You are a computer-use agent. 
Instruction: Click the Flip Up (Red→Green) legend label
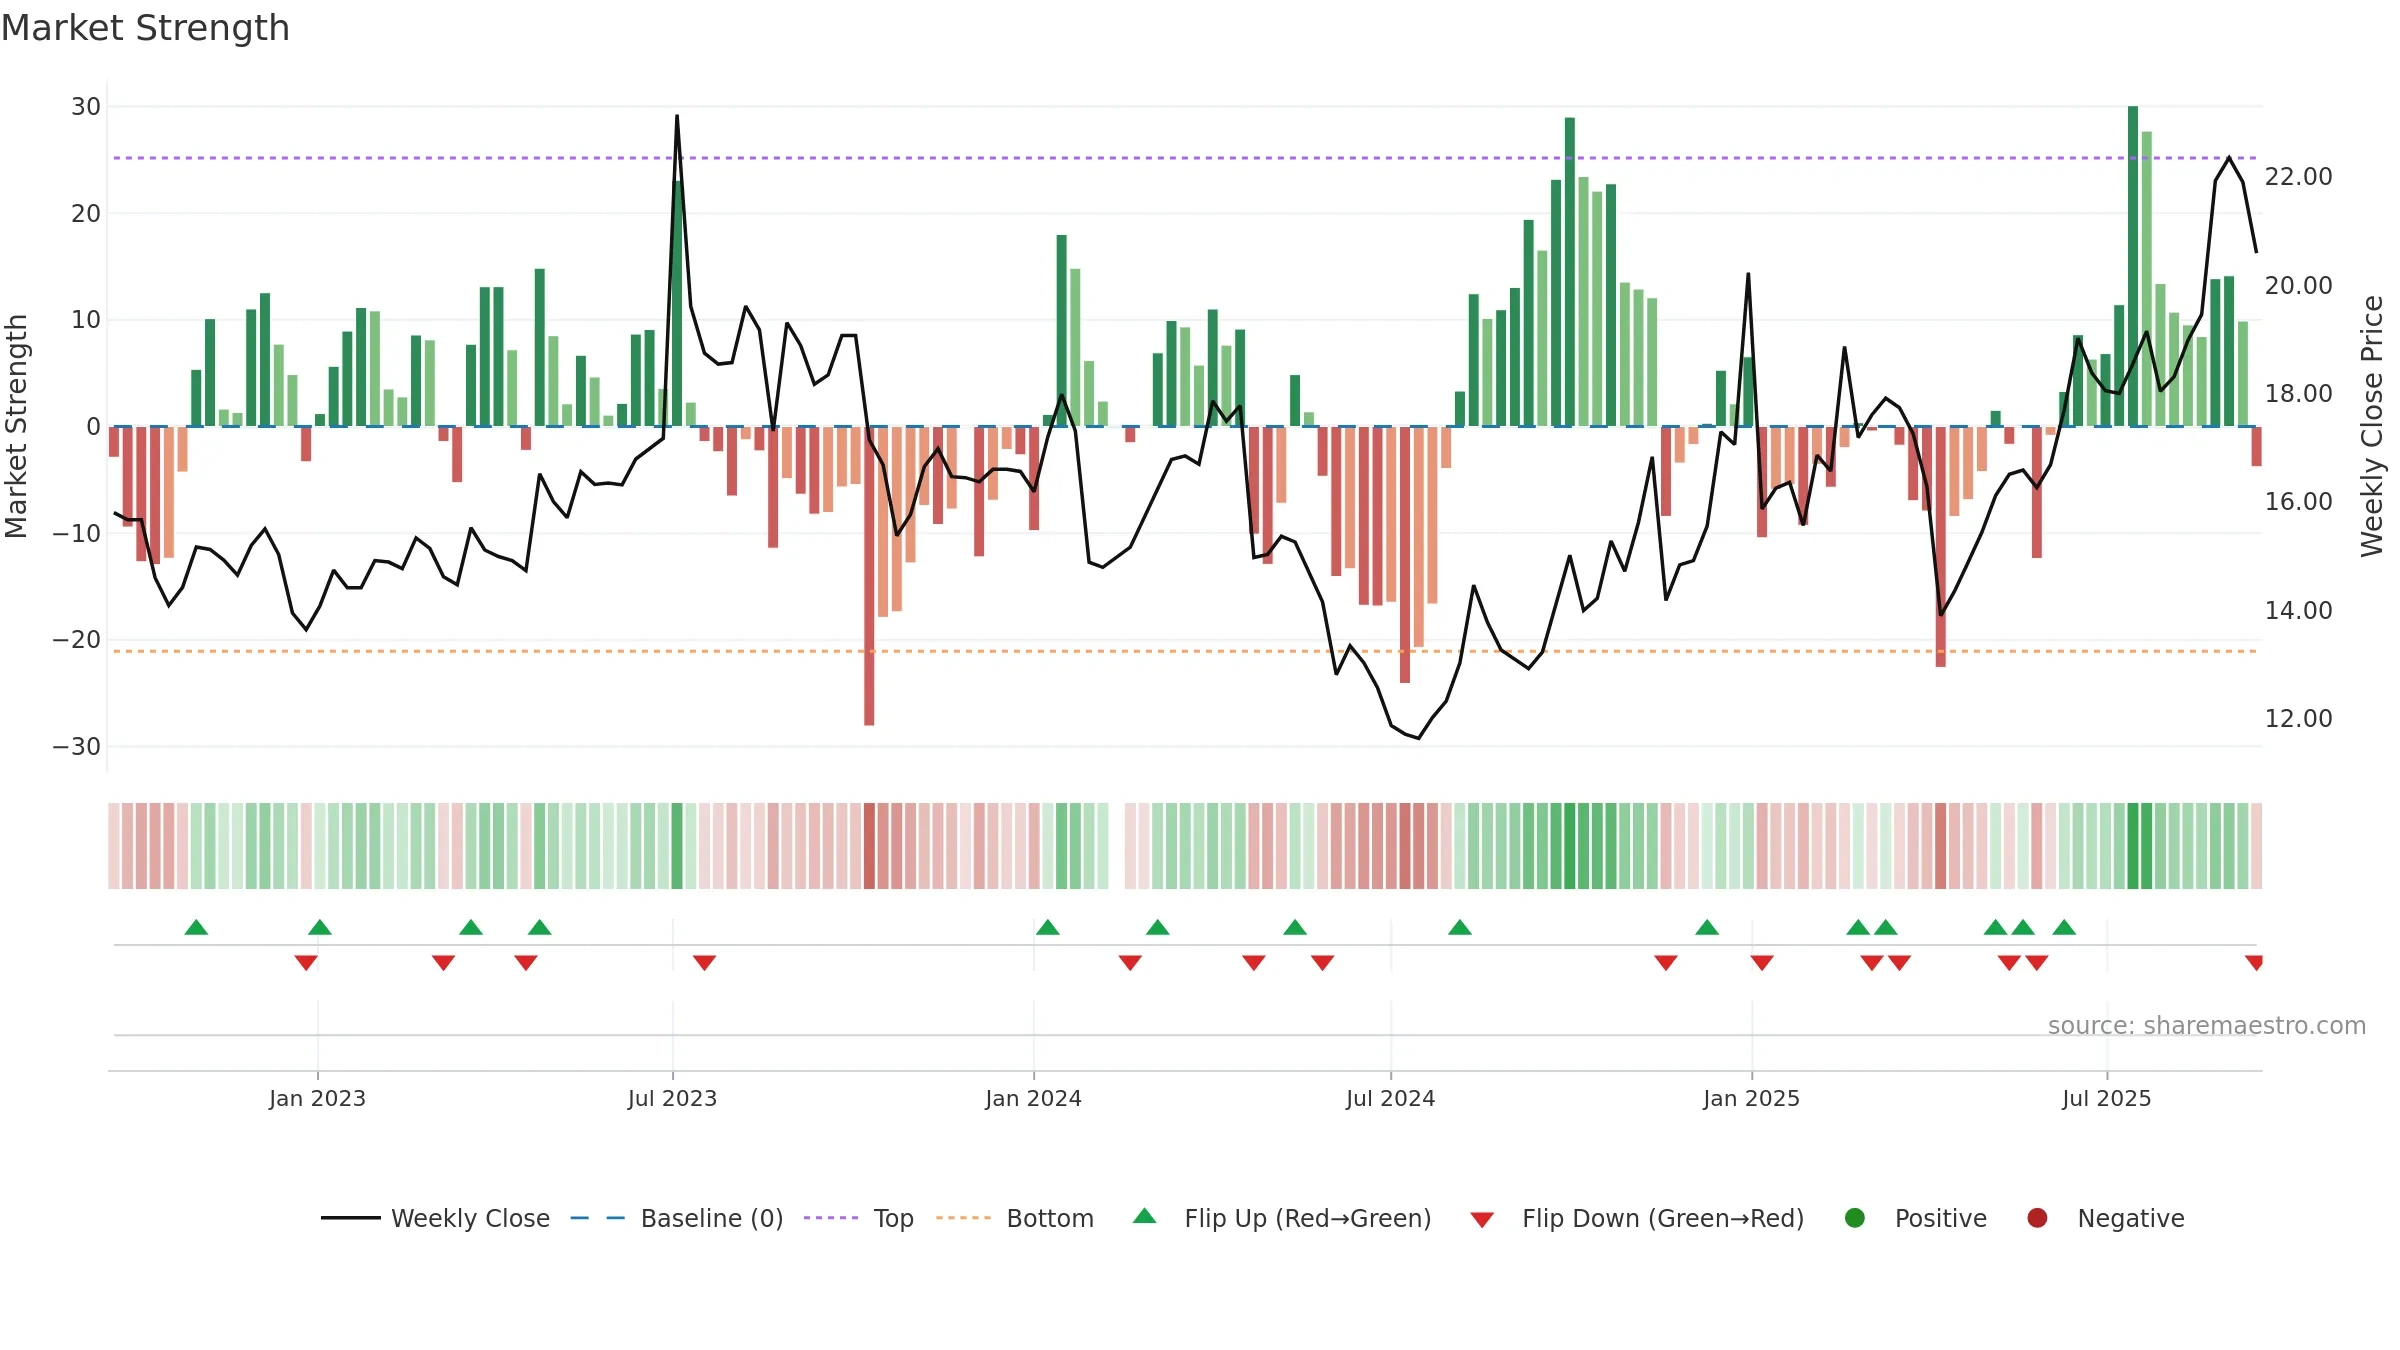(1308, 1218)
